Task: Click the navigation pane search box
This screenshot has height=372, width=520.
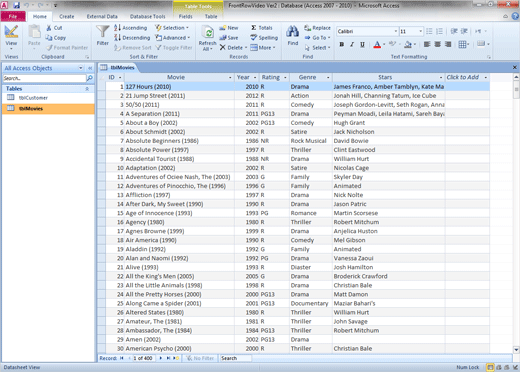Action: pos(44,78)
